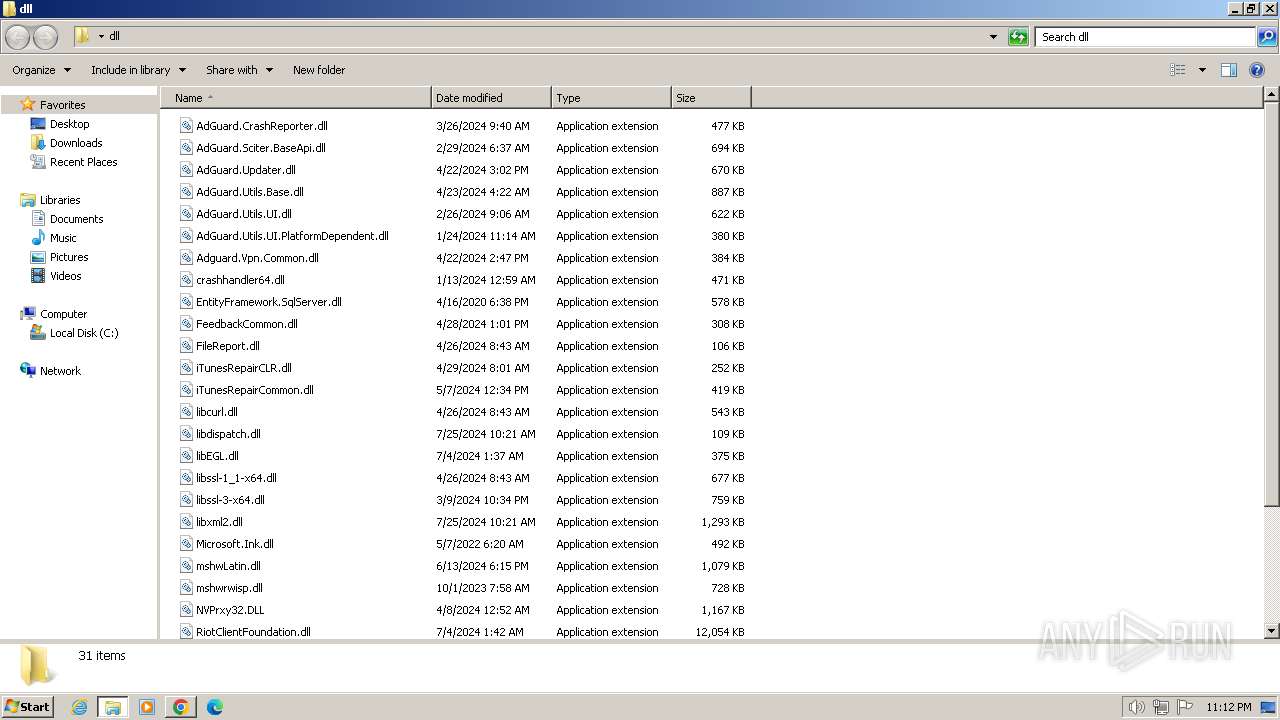This screenshot has width=1280, height=720.
Task: Select the libcurl.dll file icon
Action: [x=186, y=412]
